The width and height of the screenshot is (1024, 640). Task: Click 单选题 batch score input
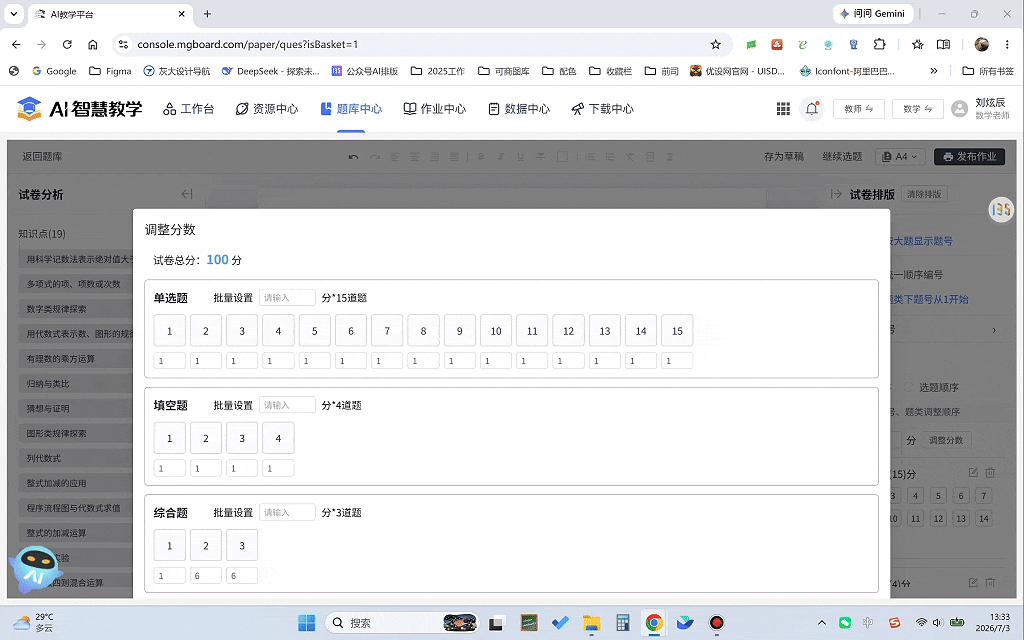point(287,298)
